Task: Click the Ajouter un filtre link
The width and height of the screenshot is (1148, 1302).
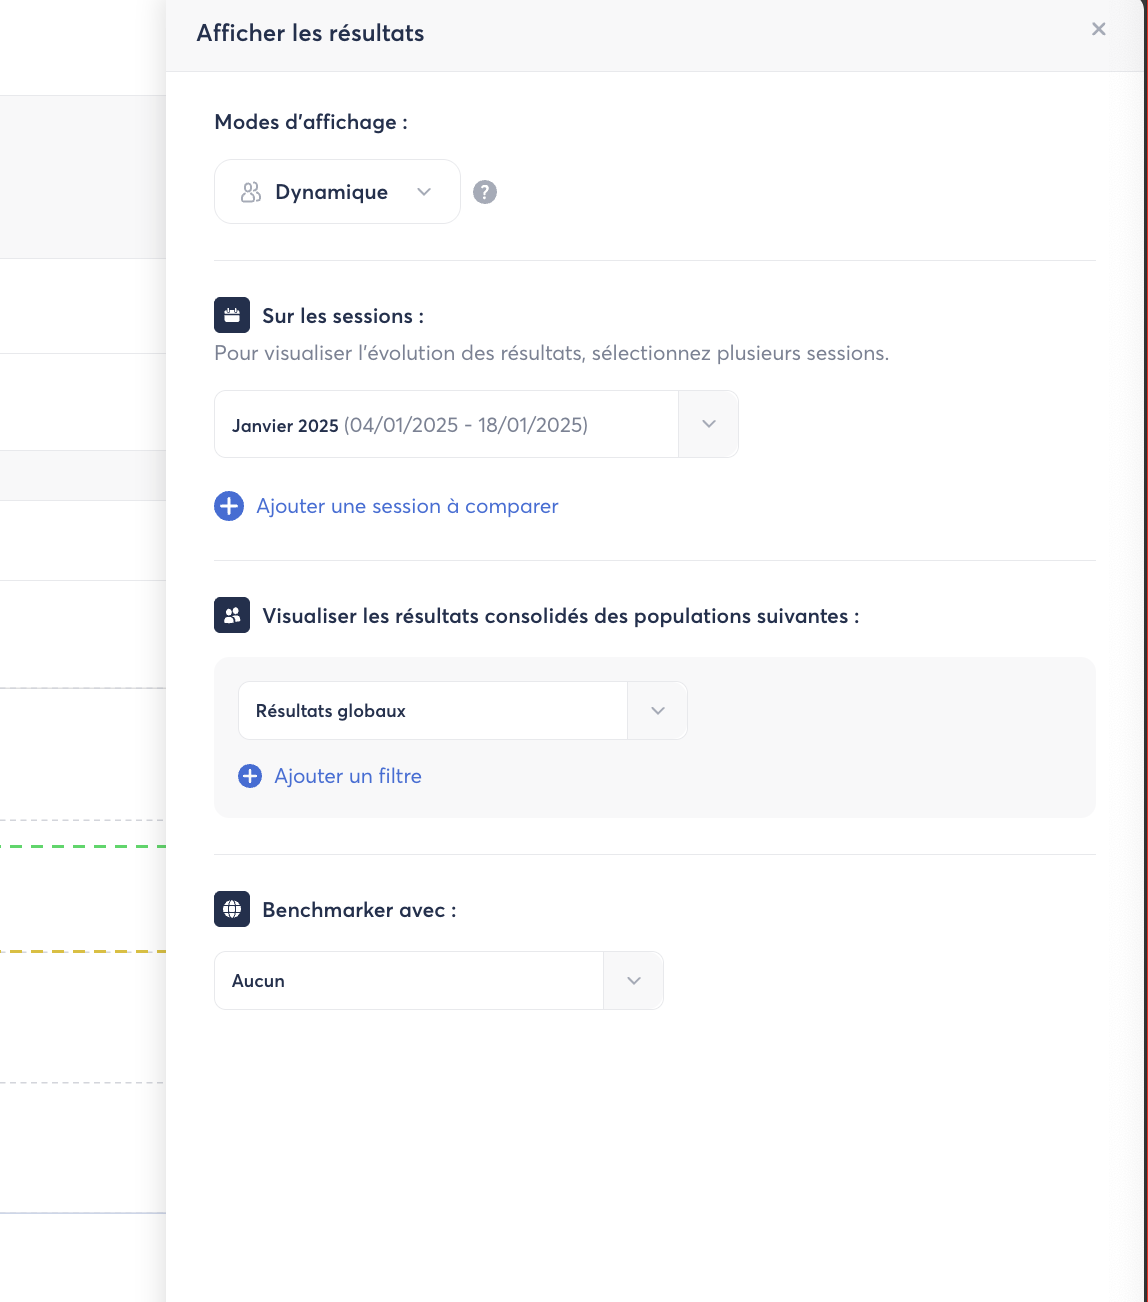Action: [x=348, y=776]
